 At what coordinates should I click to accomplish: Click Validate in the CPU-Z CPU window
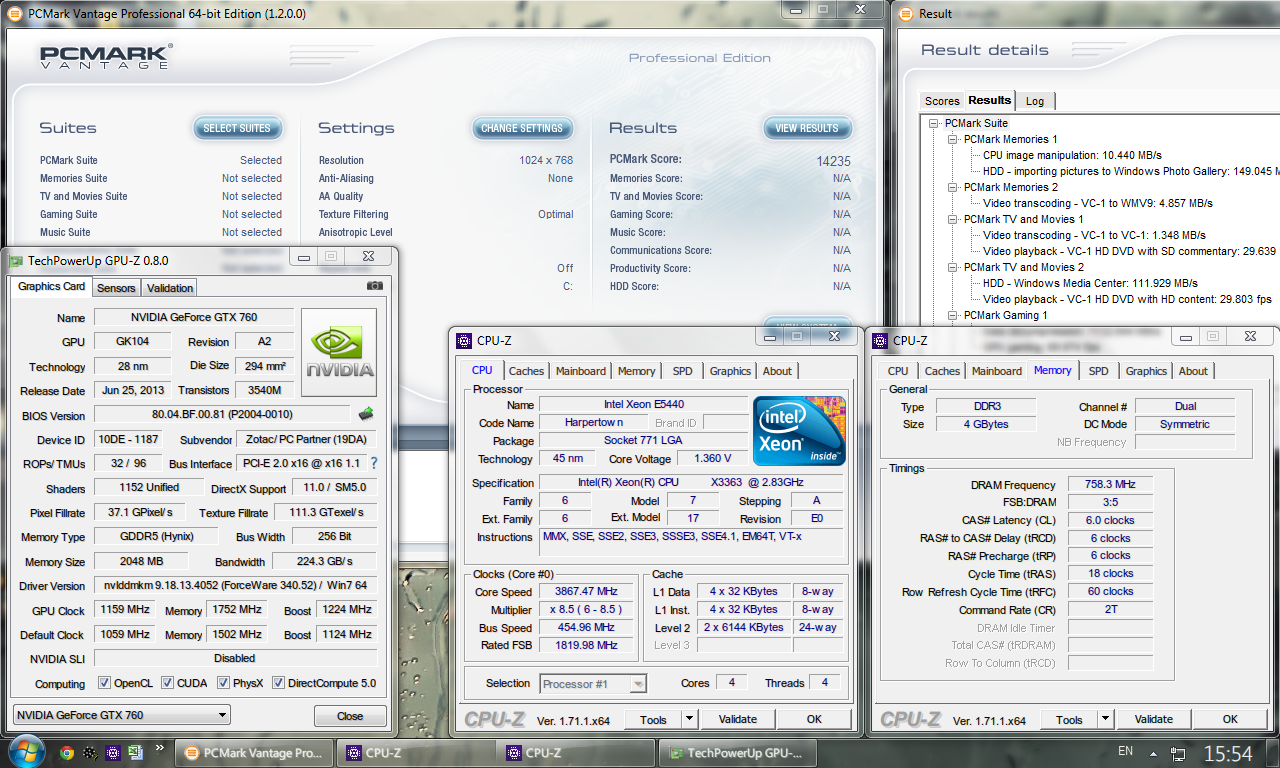click(737, 719)
